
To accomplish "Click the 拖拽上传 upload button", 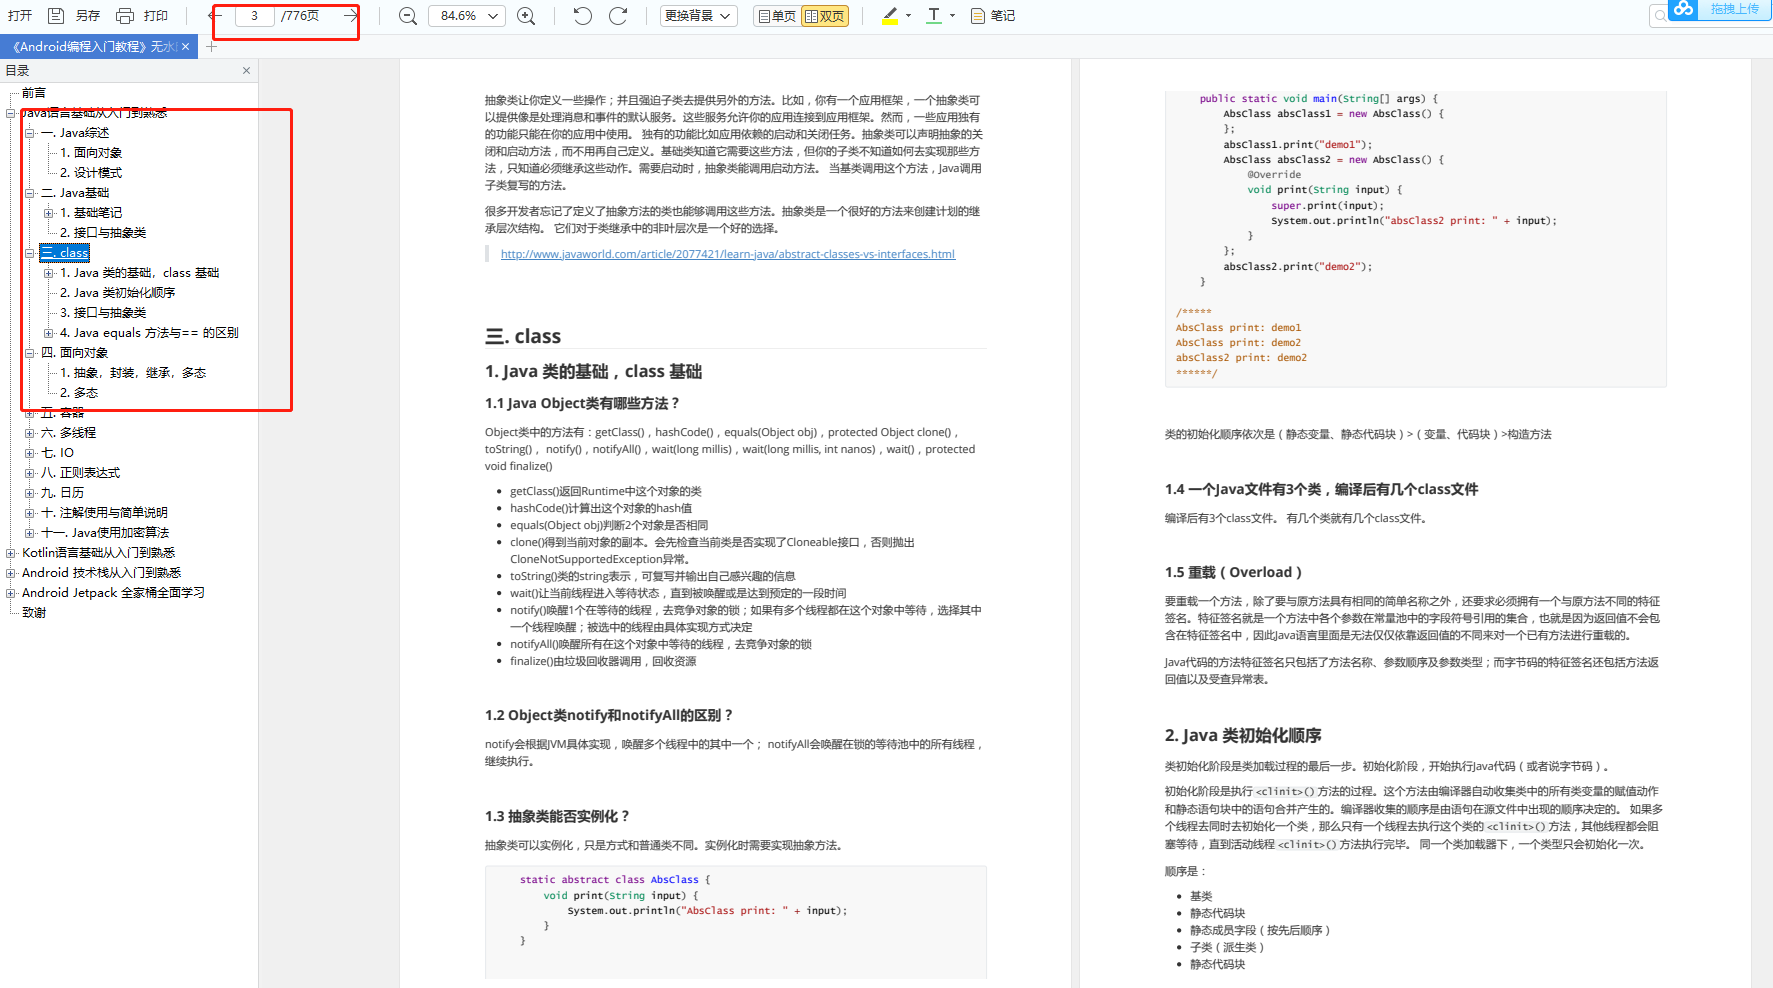I will click(x=1734, y=9).
